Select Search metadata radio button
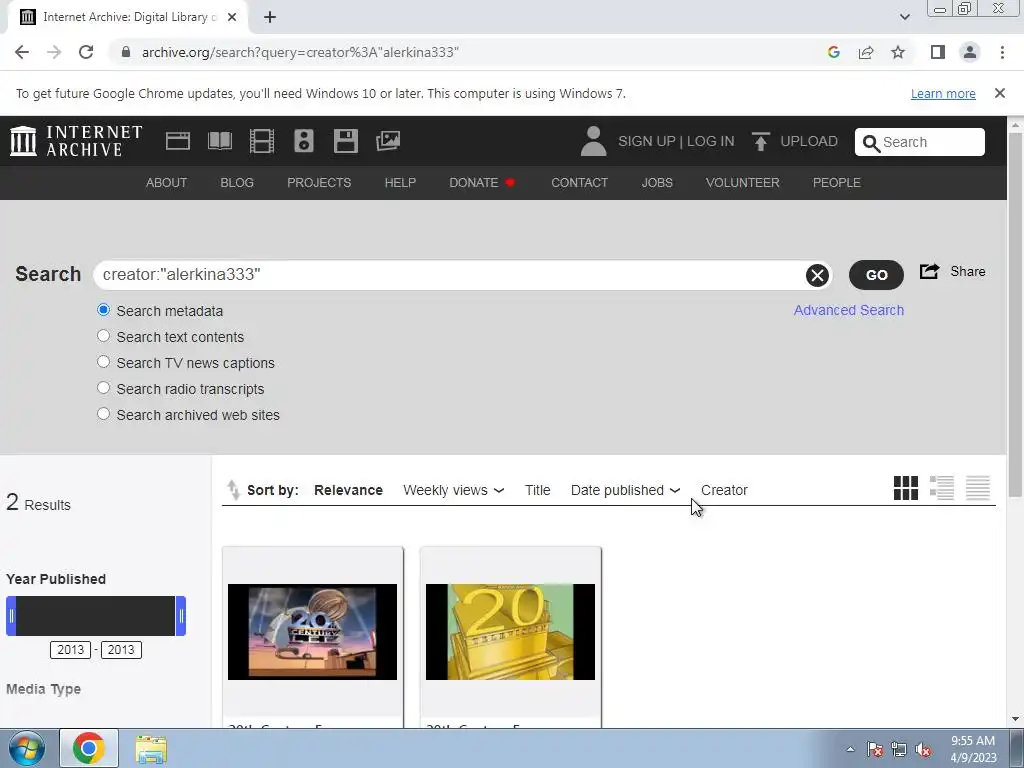This screenshot has height=768, width=1024. click(103, 310)
